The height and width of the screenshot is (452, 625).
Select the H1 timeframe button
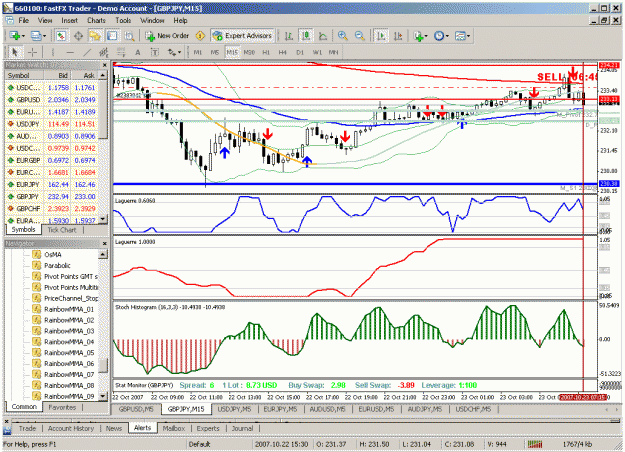pos(266,52)
